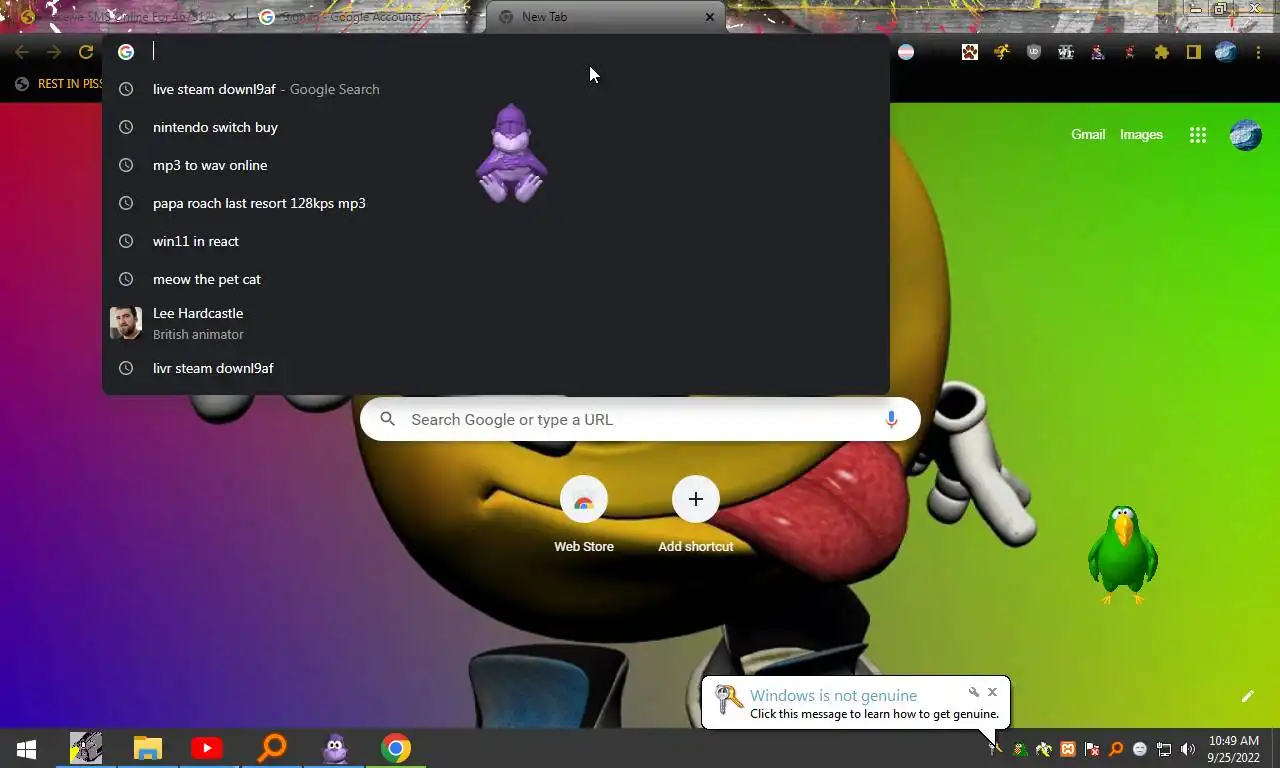Screen dimensions: 1280x768
Task: Click the green parrot desktop character
Action: pos(1123,555)
